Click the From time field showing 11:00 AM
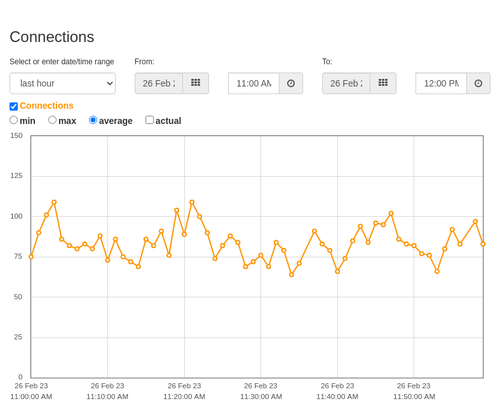The width and height of the screenshot is (500, 403). pyautogui.click(x=254, y=83)
